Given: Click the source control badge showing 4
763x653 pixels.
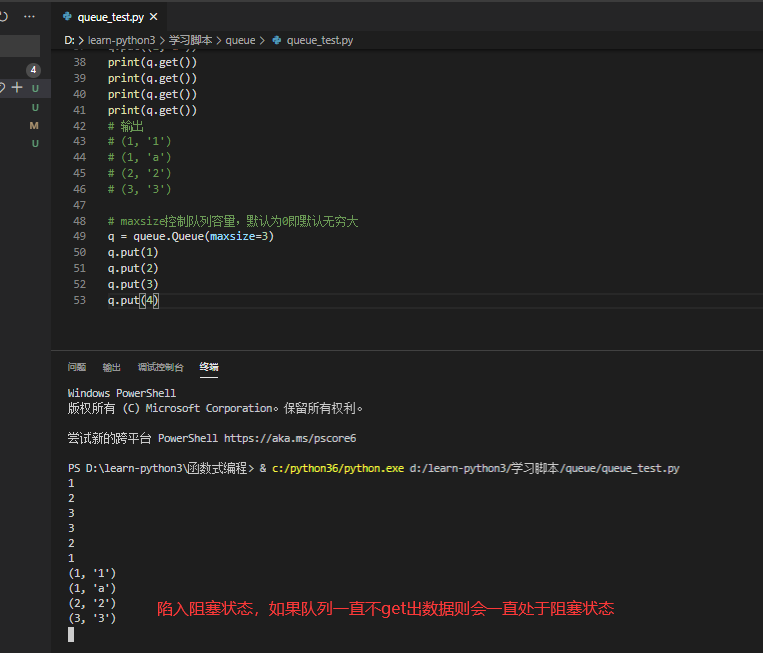Looking at the screenshot, I should (x=33, y=70).
